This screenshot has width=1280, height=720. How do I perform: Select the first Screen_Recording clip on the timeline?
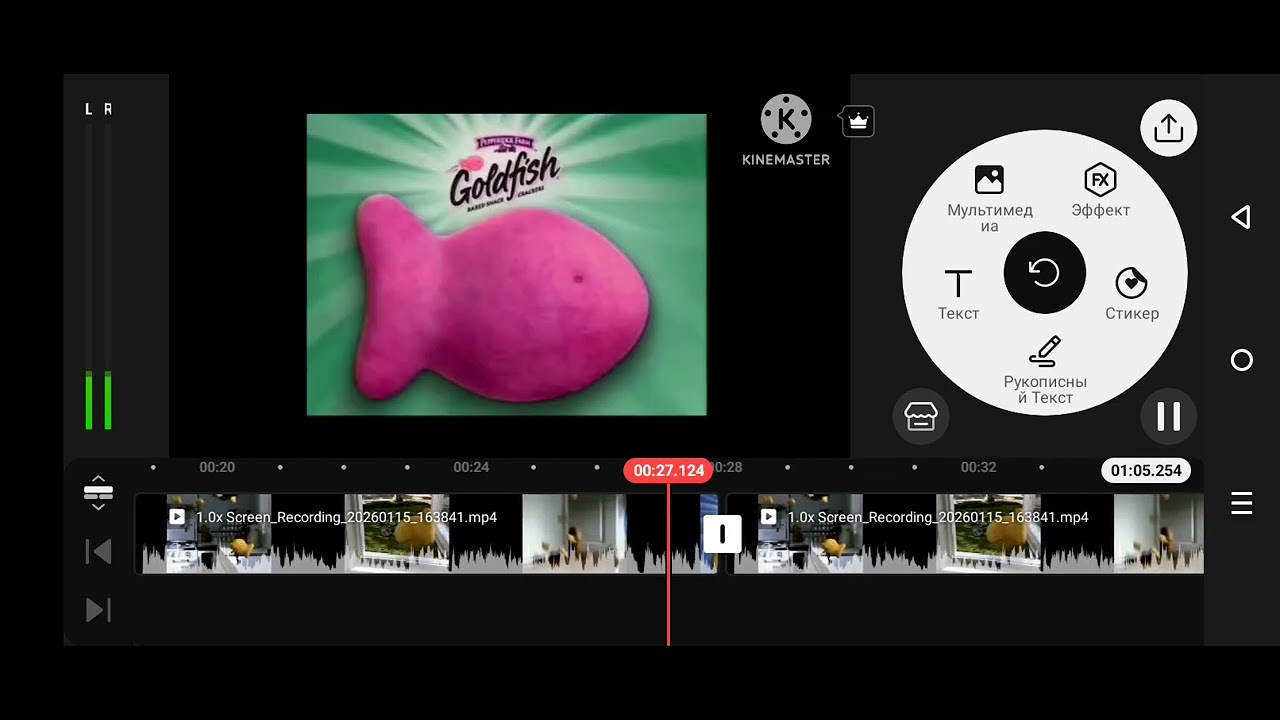(x=426, y=534)
